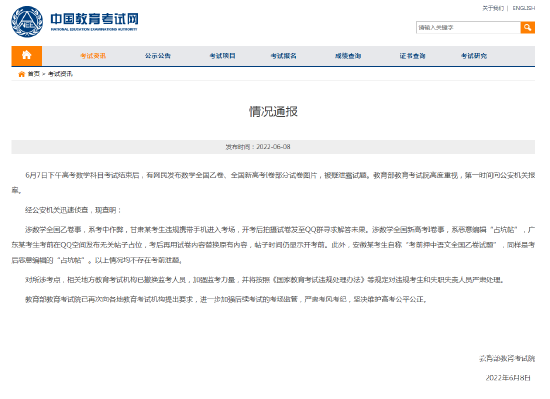Open the 成绩查询 menu tab

(x=348, y=56)
